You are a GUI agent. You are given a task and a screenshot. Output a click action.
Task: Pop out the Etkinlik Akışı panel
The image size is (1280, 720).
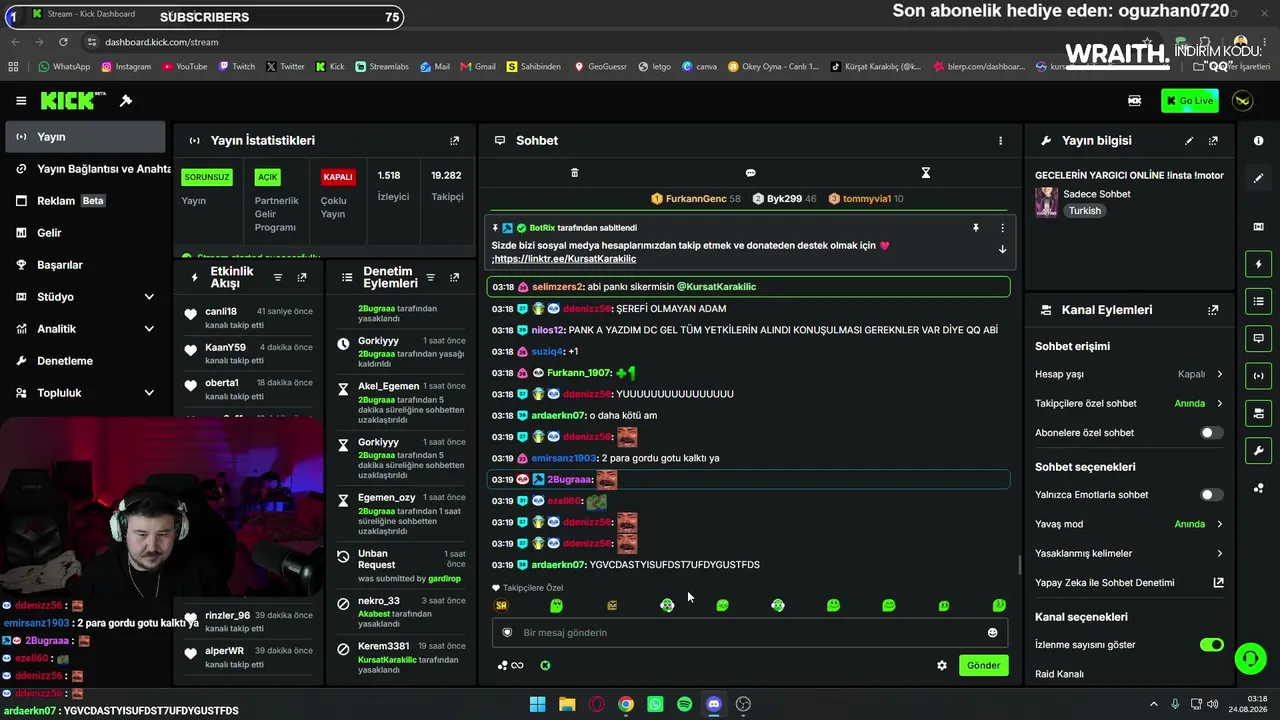(x=302, y=278)
